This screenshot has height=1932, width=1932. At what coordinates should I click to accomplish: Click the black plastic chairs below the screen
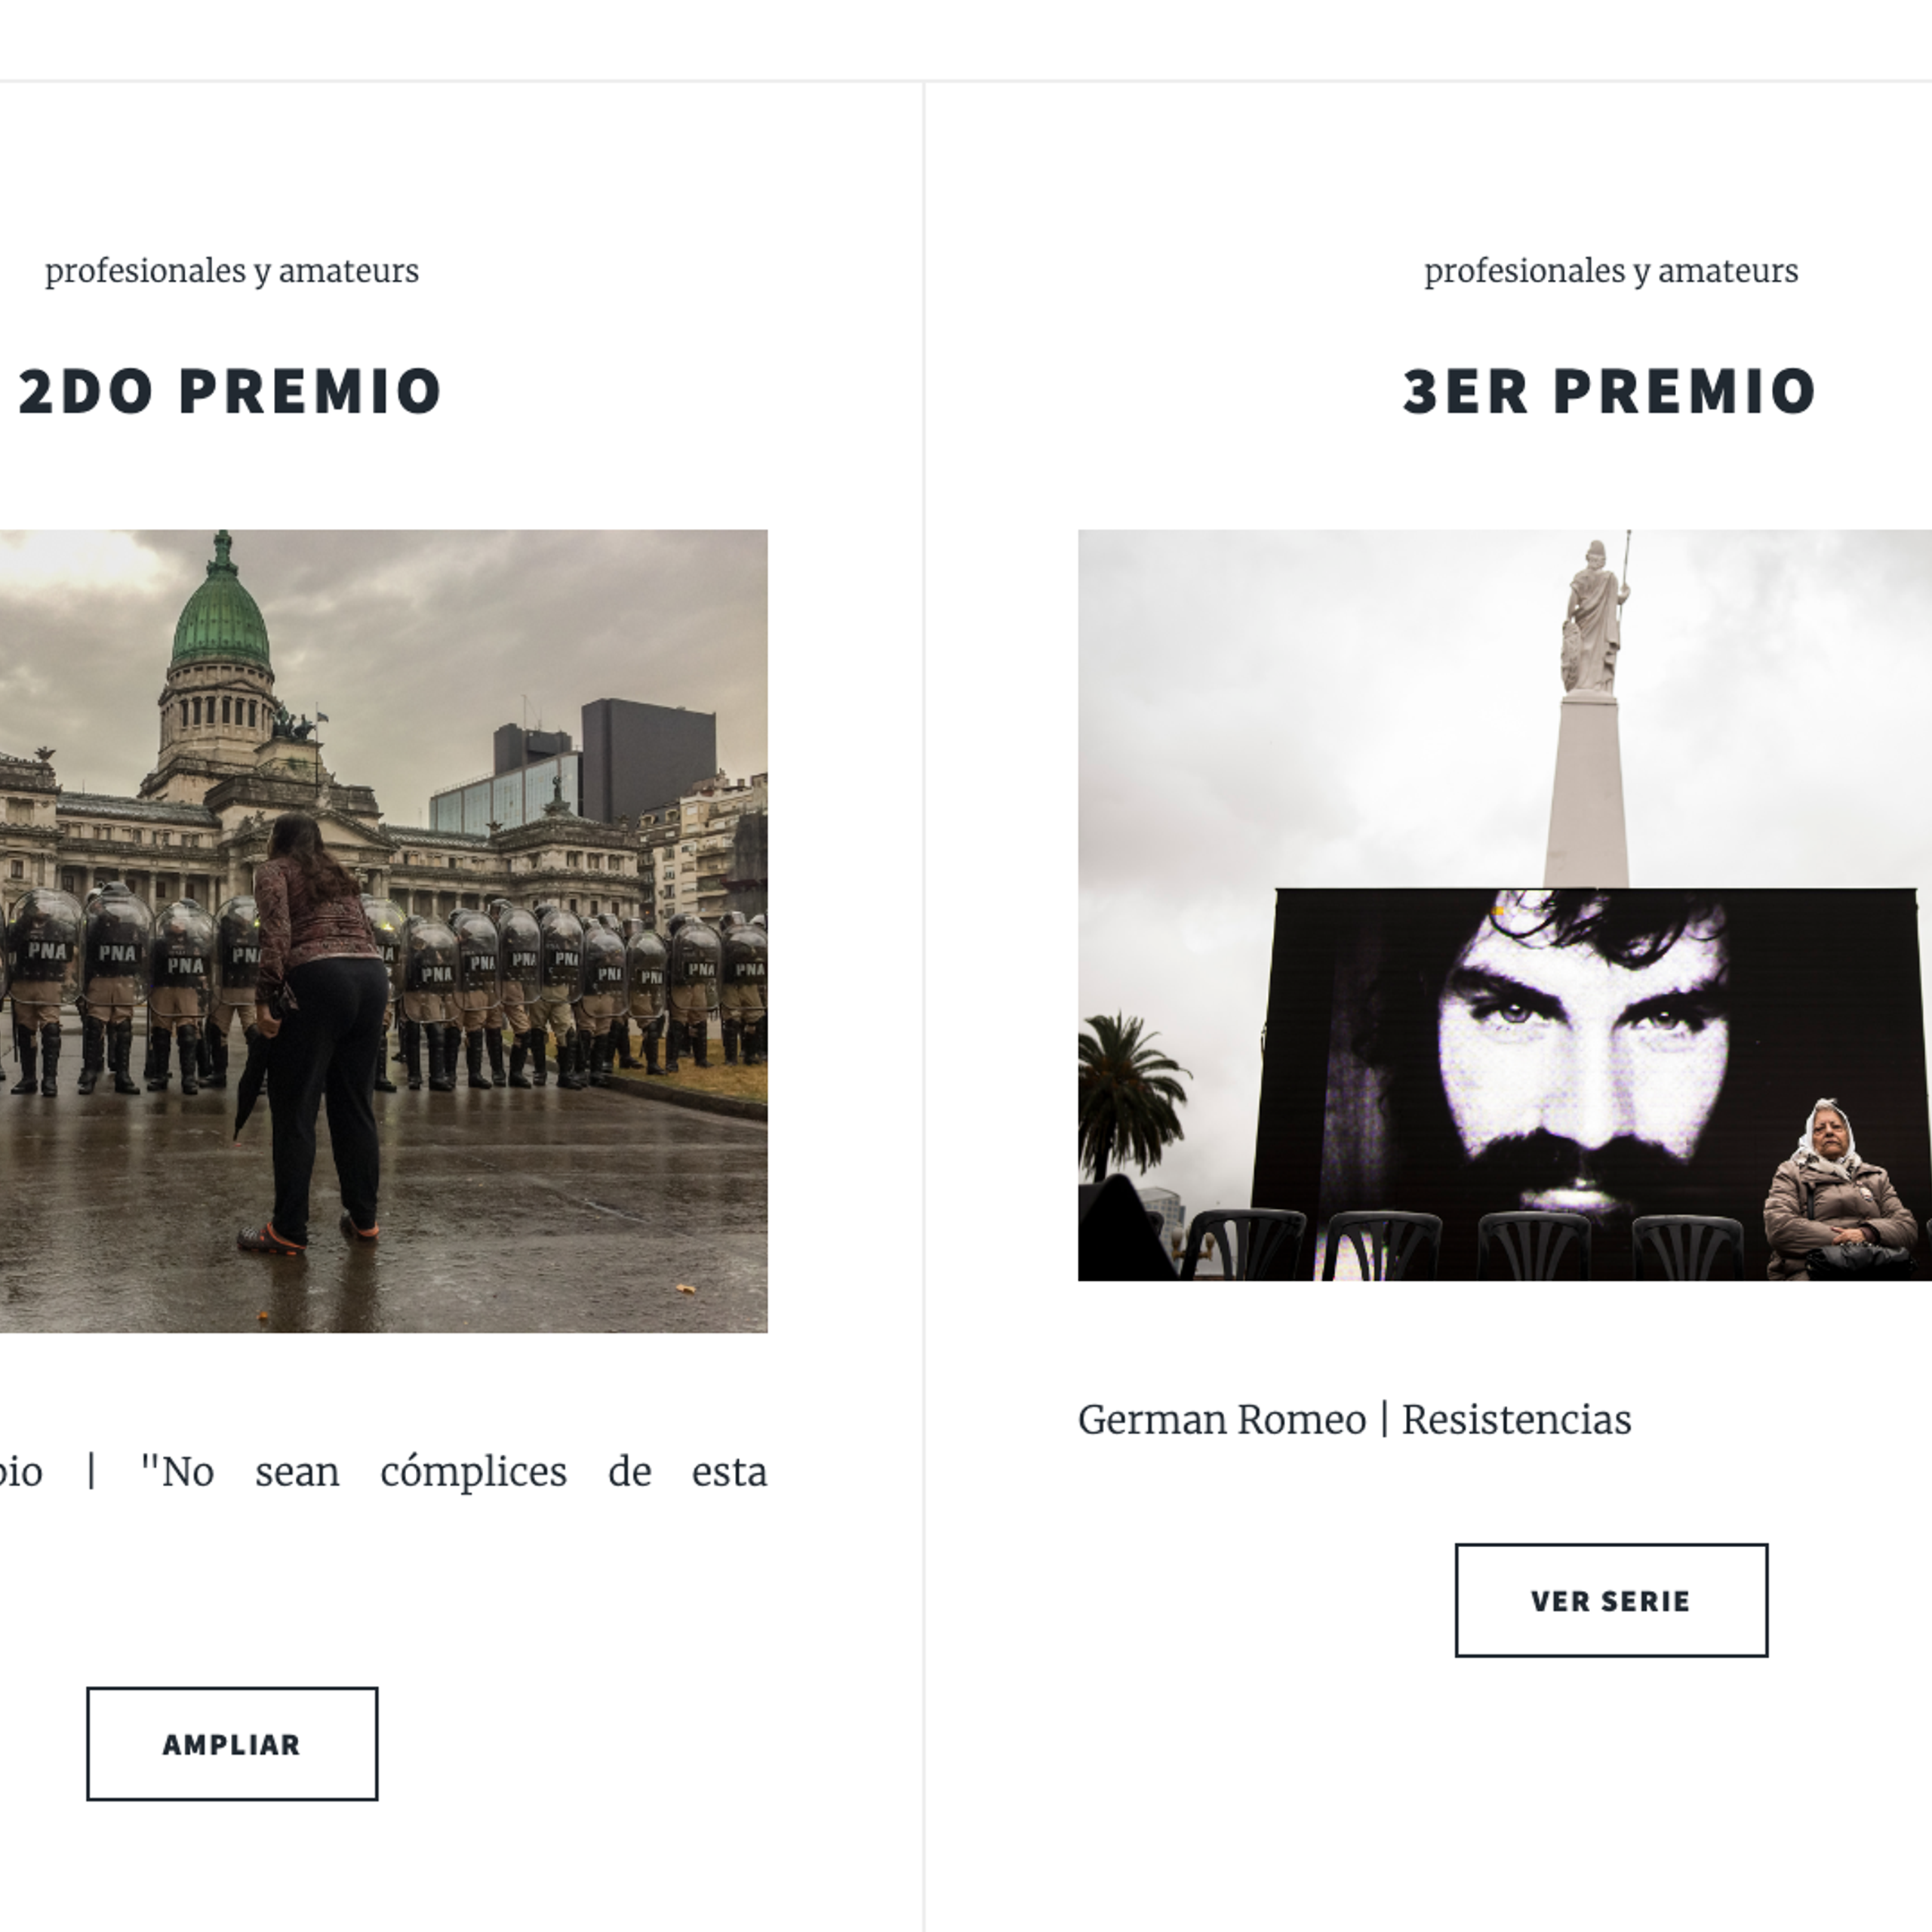[x=1460, y=1244]
